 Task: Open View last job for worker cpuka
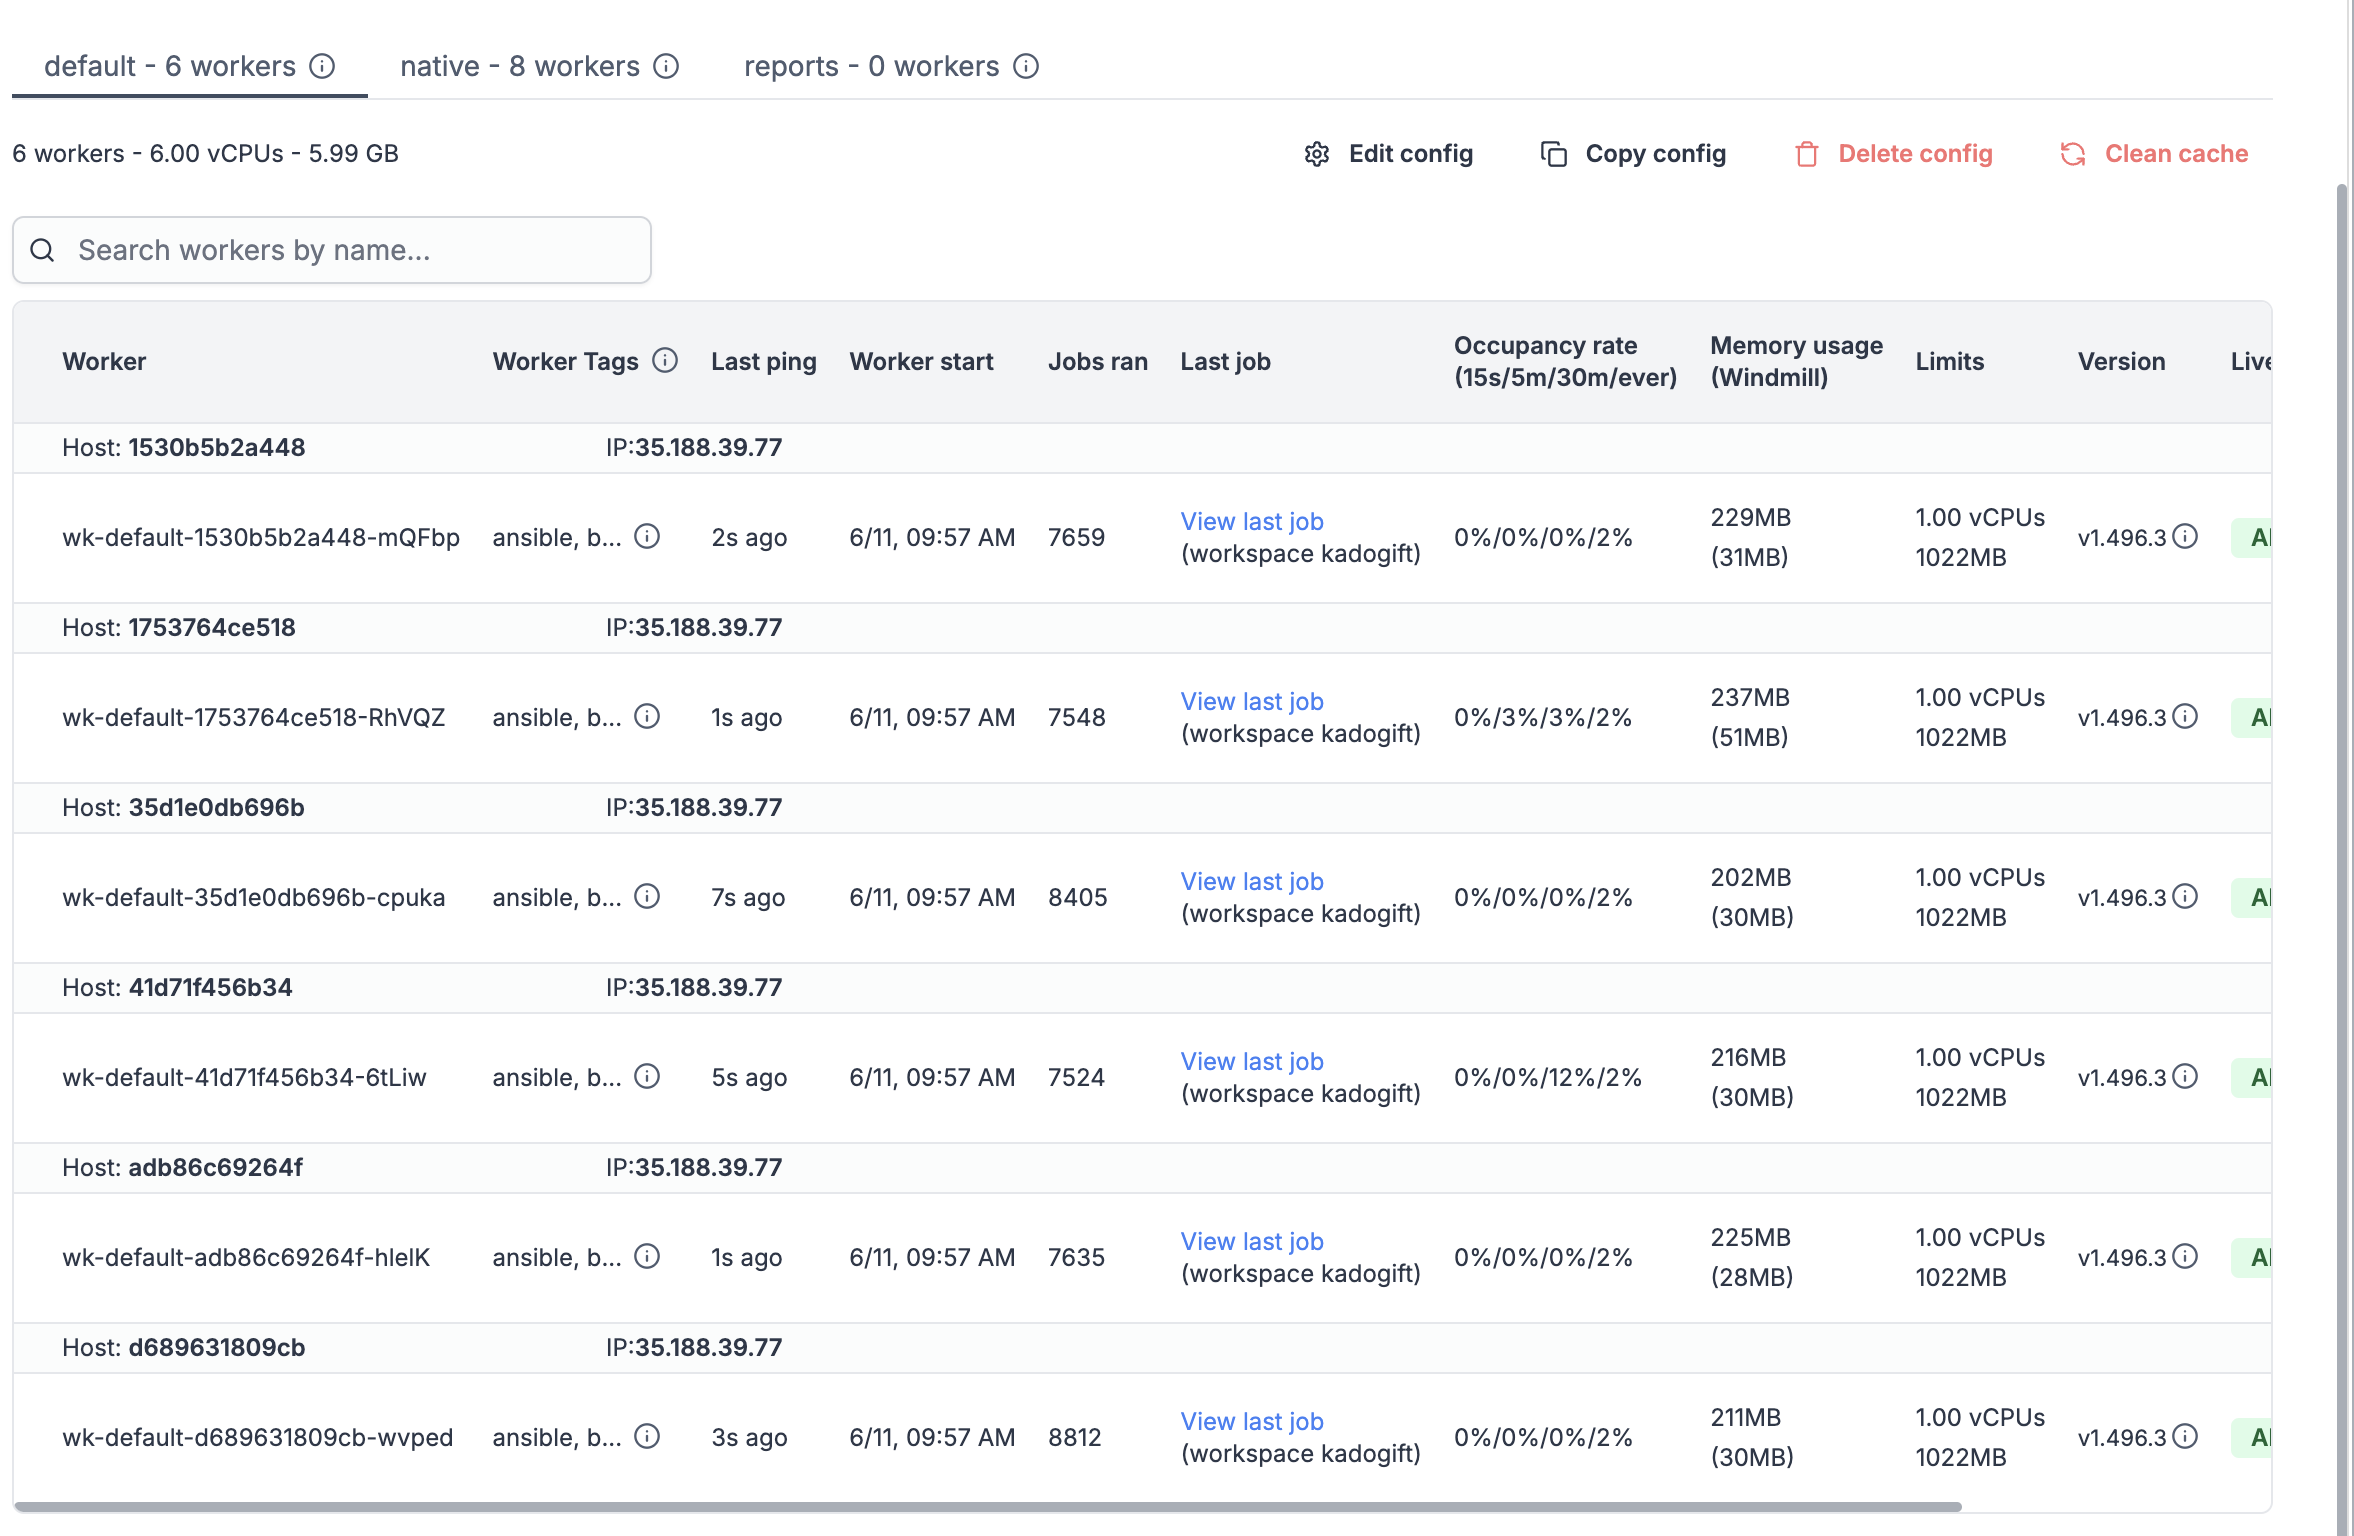pyautogui.click(x=1252, y=881)
